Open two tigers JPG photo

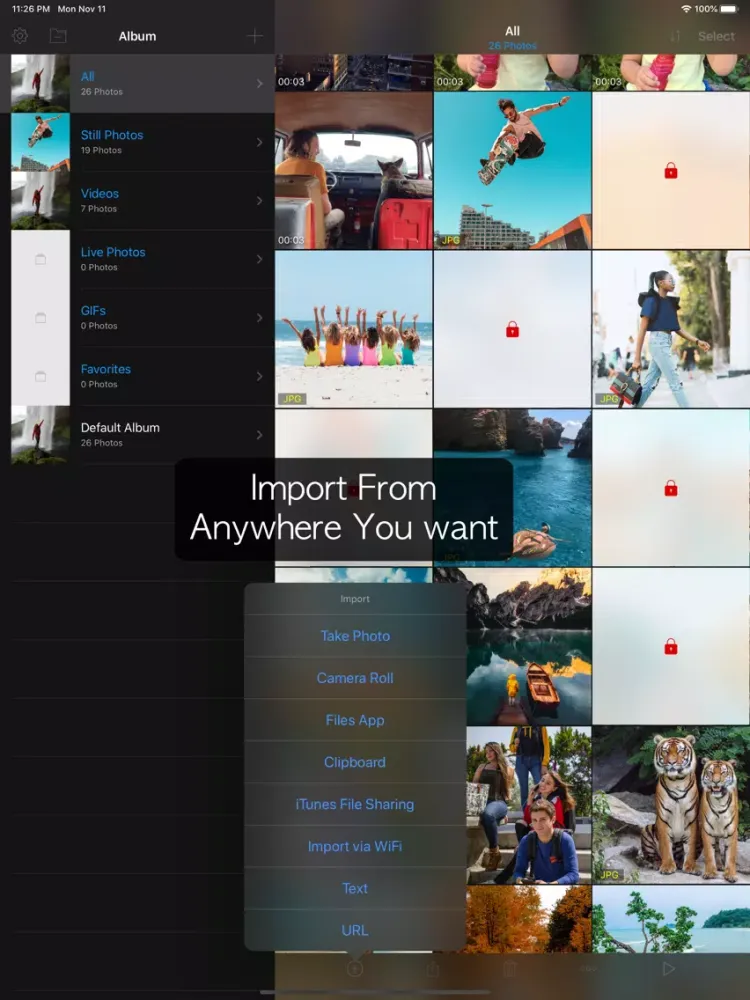tap(671, 805)
